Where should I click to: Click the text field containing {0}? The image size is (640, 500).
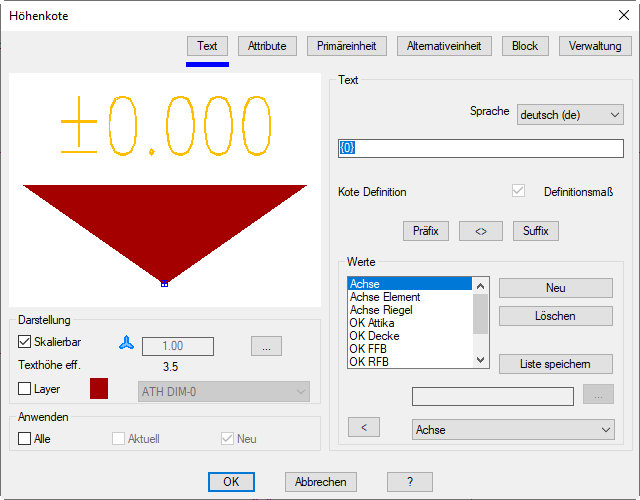click(480, 148)
